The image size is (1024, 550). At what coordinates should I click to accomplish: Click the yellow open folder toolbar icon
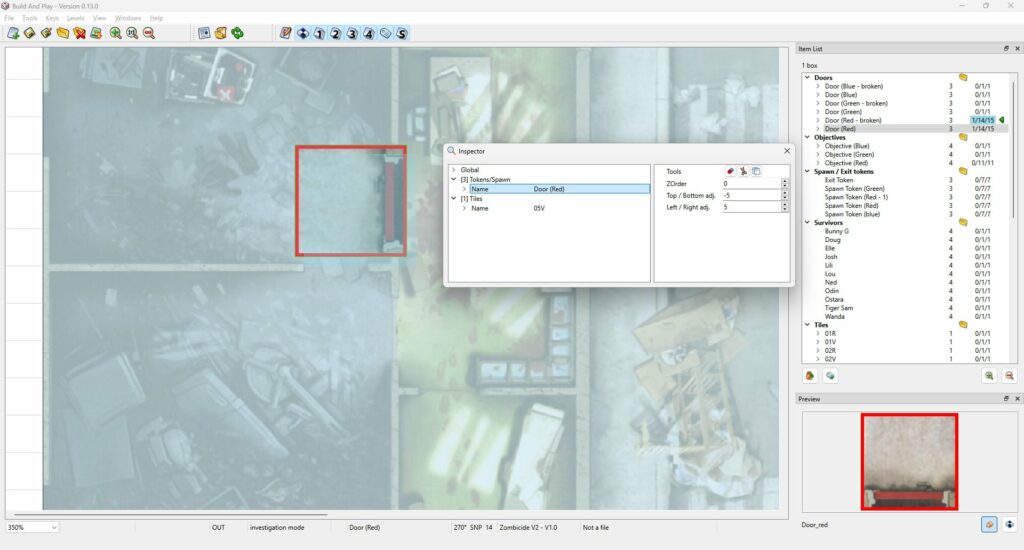tap(63, 33)
